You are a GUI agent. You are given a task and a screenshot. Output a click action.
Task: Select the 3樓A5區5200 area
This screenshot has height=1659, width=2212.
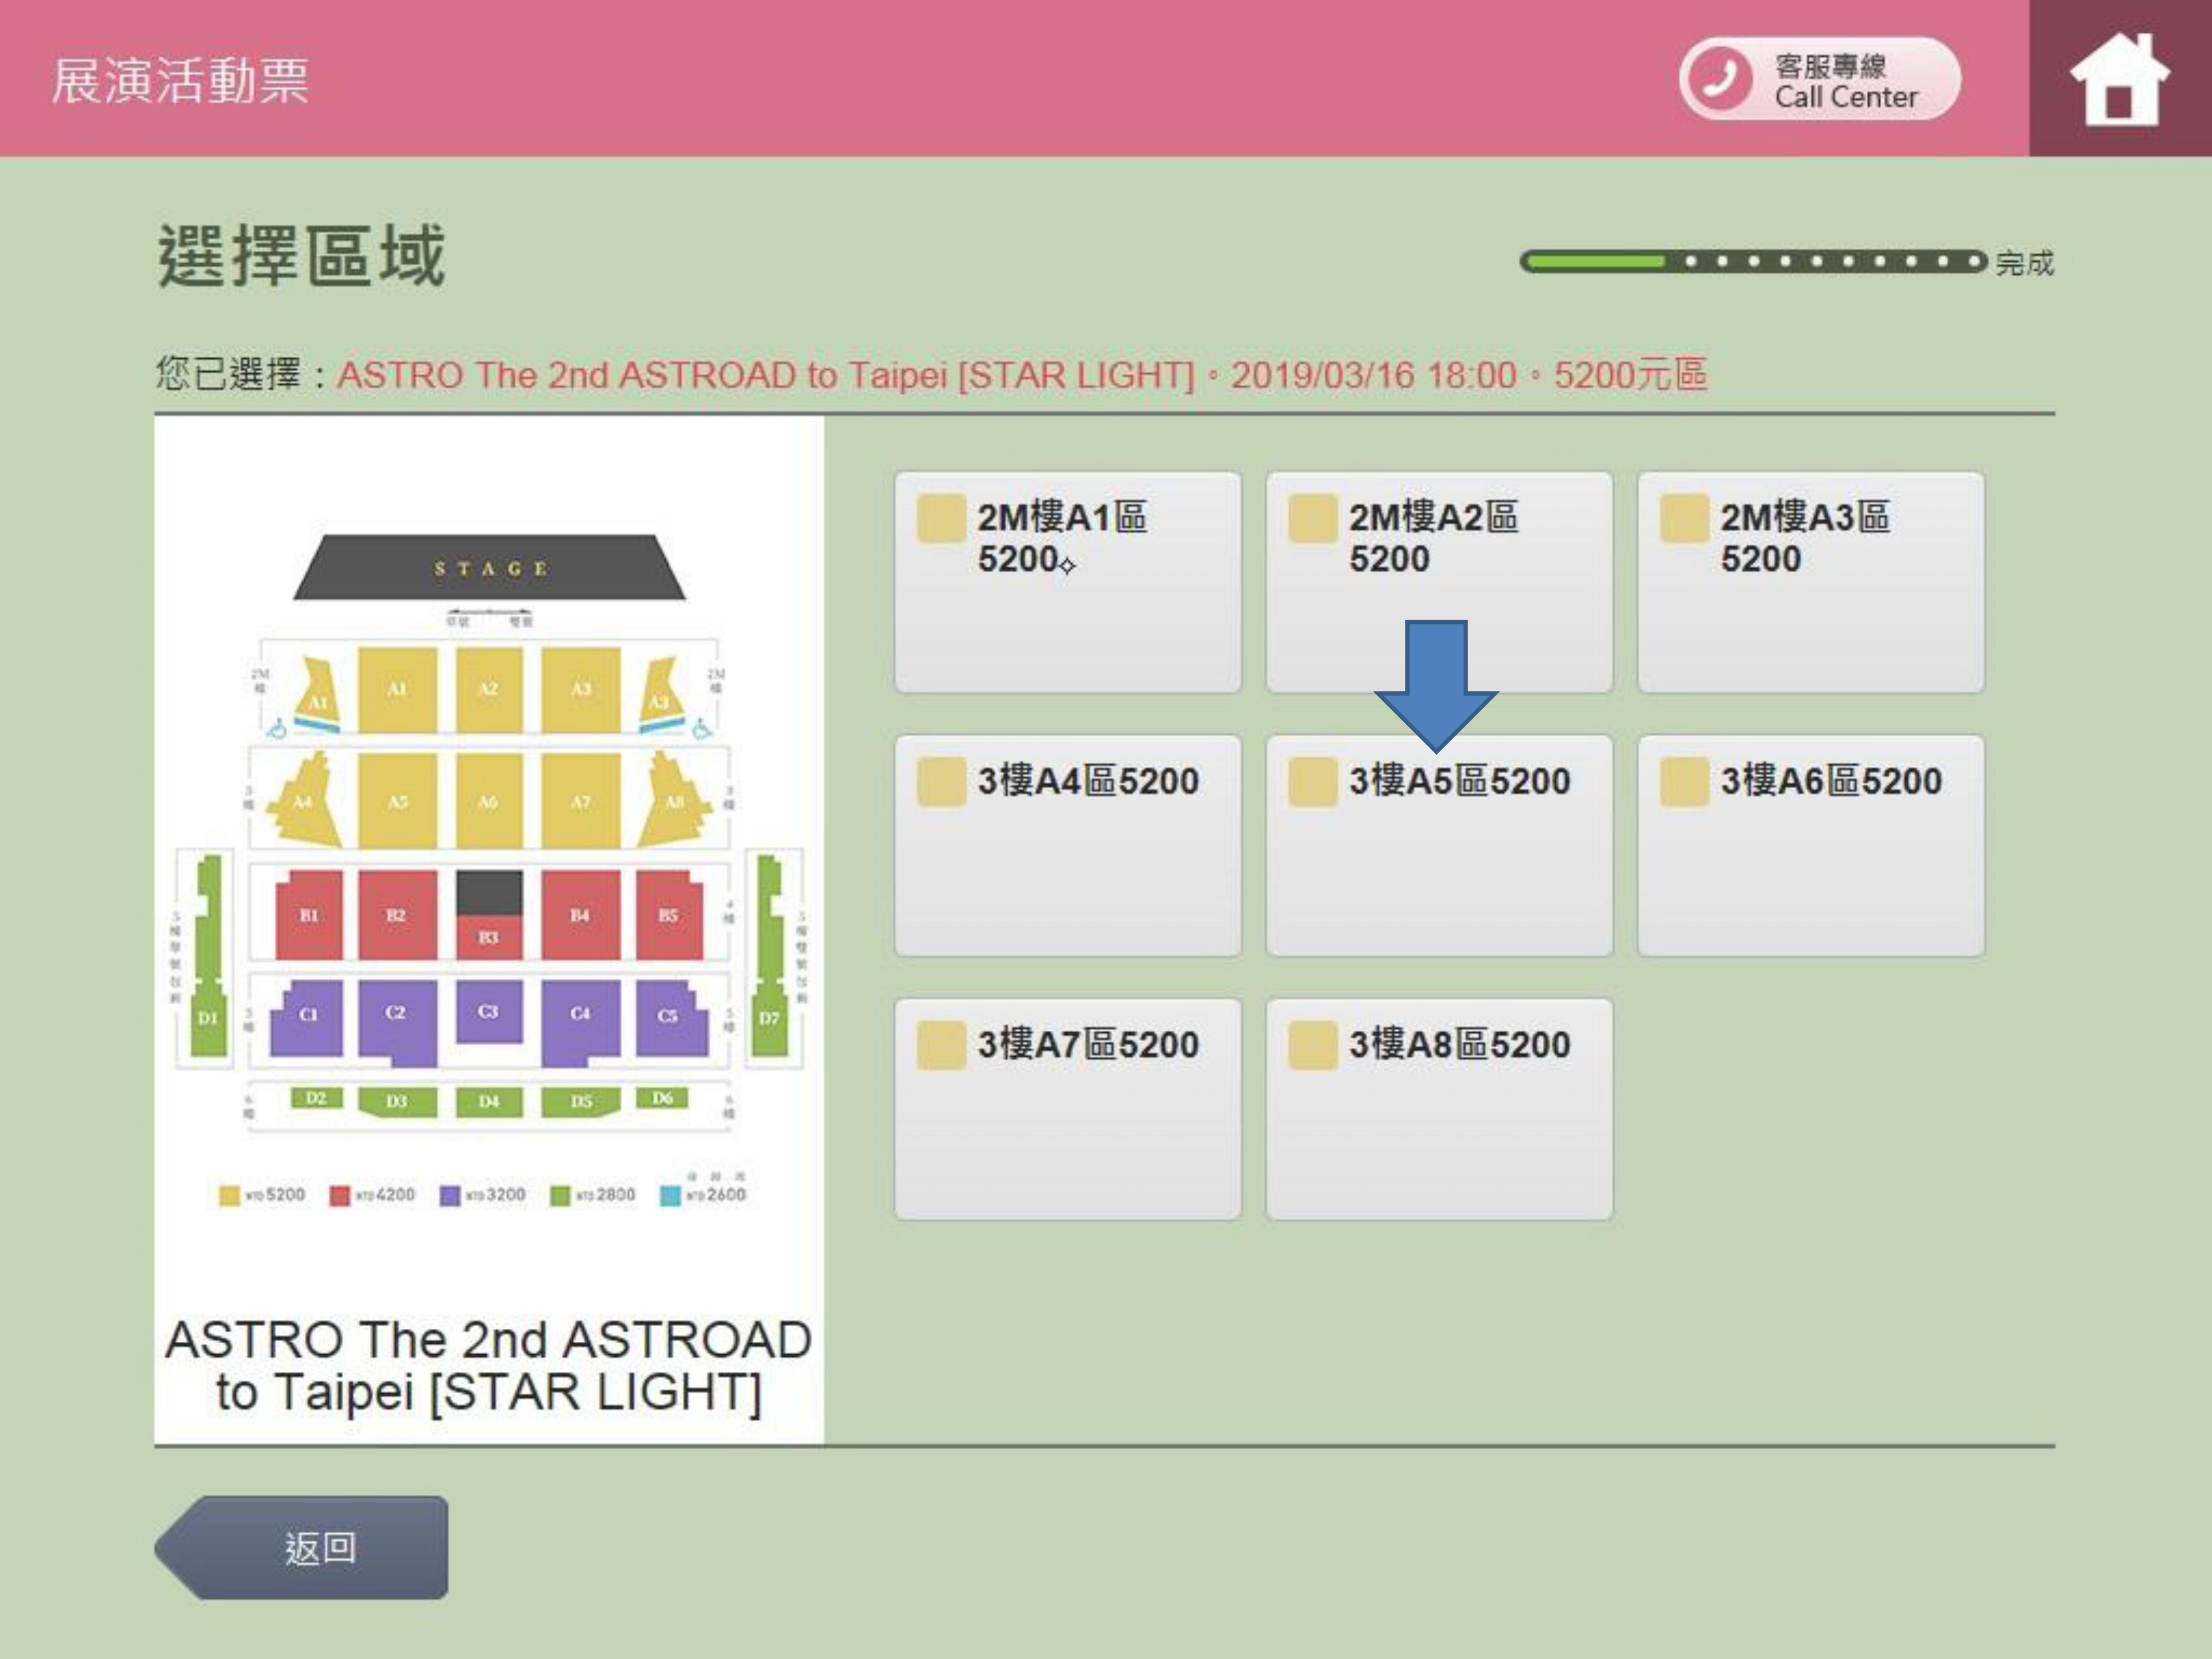(x=1439, y=846)
